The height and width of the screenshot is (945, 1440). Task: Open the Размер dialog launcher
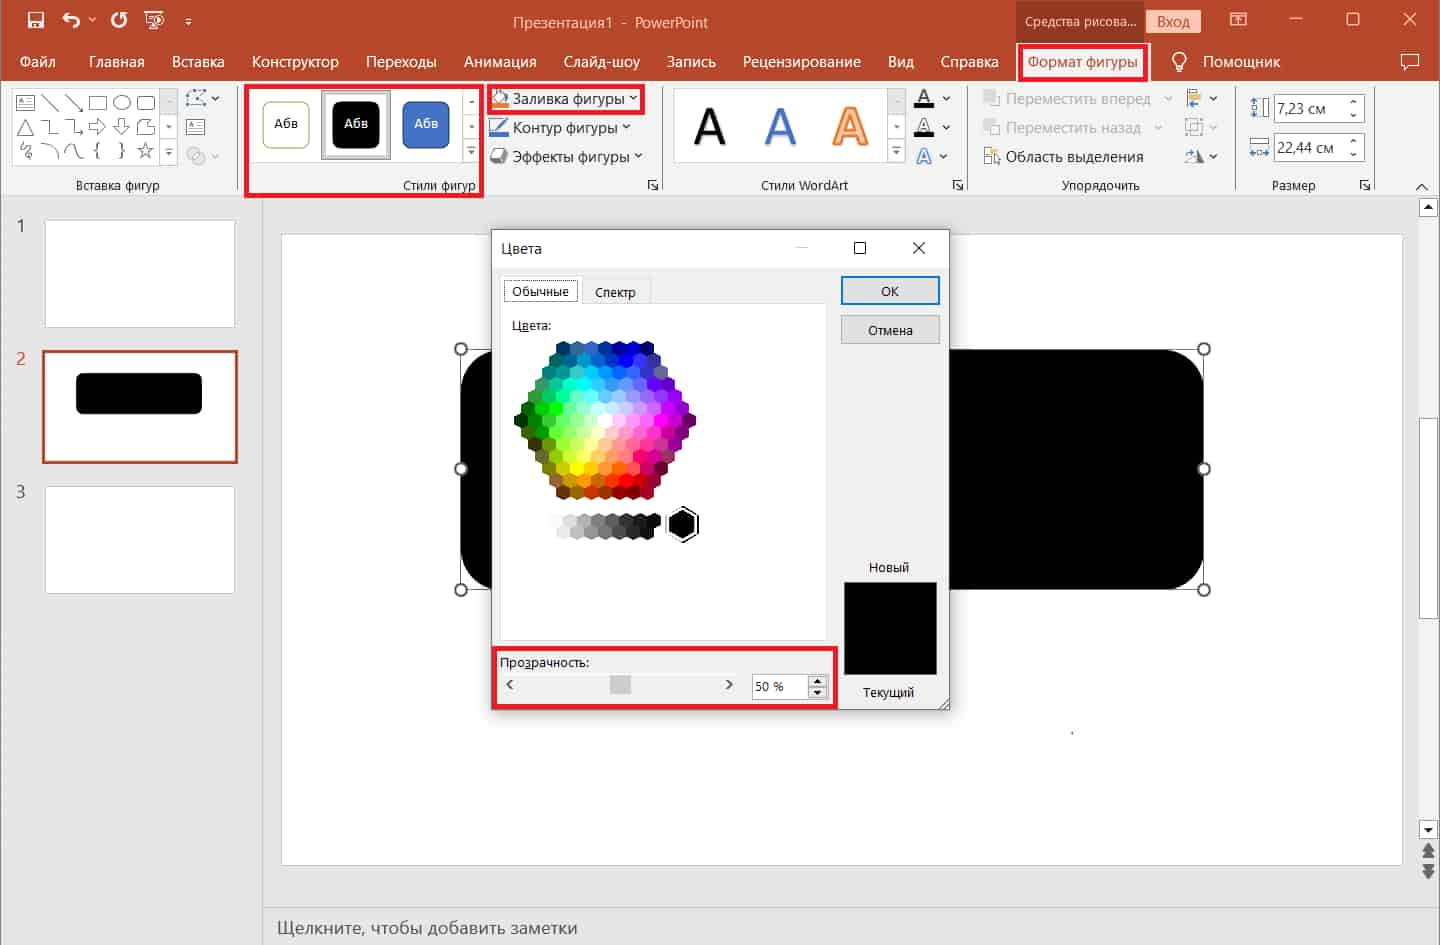pos(1365,185)
